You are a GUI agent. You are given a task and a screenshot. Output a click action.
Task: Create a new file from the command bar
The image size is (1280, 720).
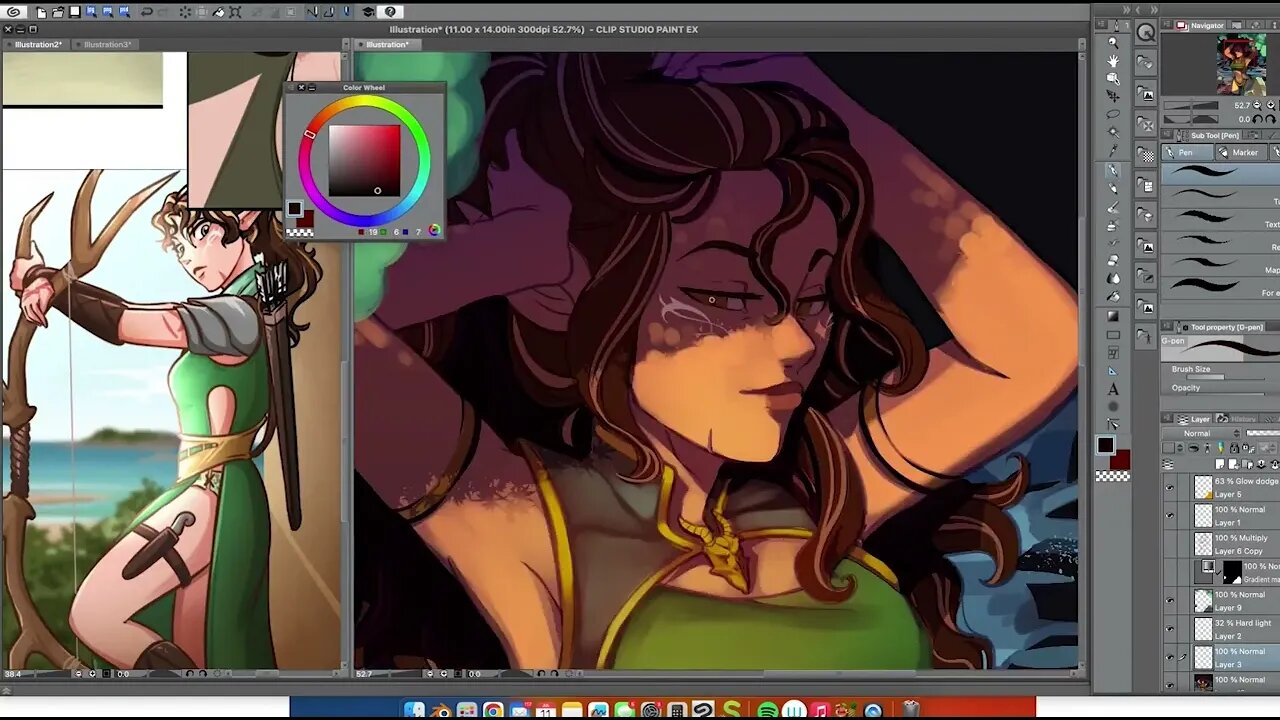point(41,12)
